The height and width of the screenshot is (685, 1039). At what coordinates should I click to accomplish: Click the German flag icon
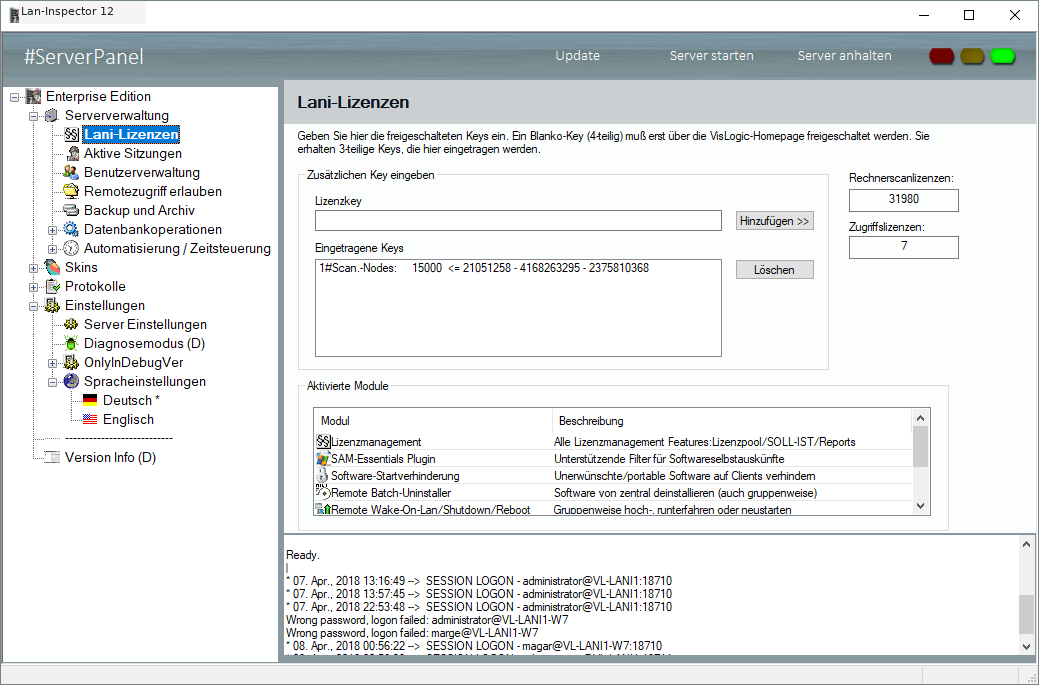click(x=90, y=401)
